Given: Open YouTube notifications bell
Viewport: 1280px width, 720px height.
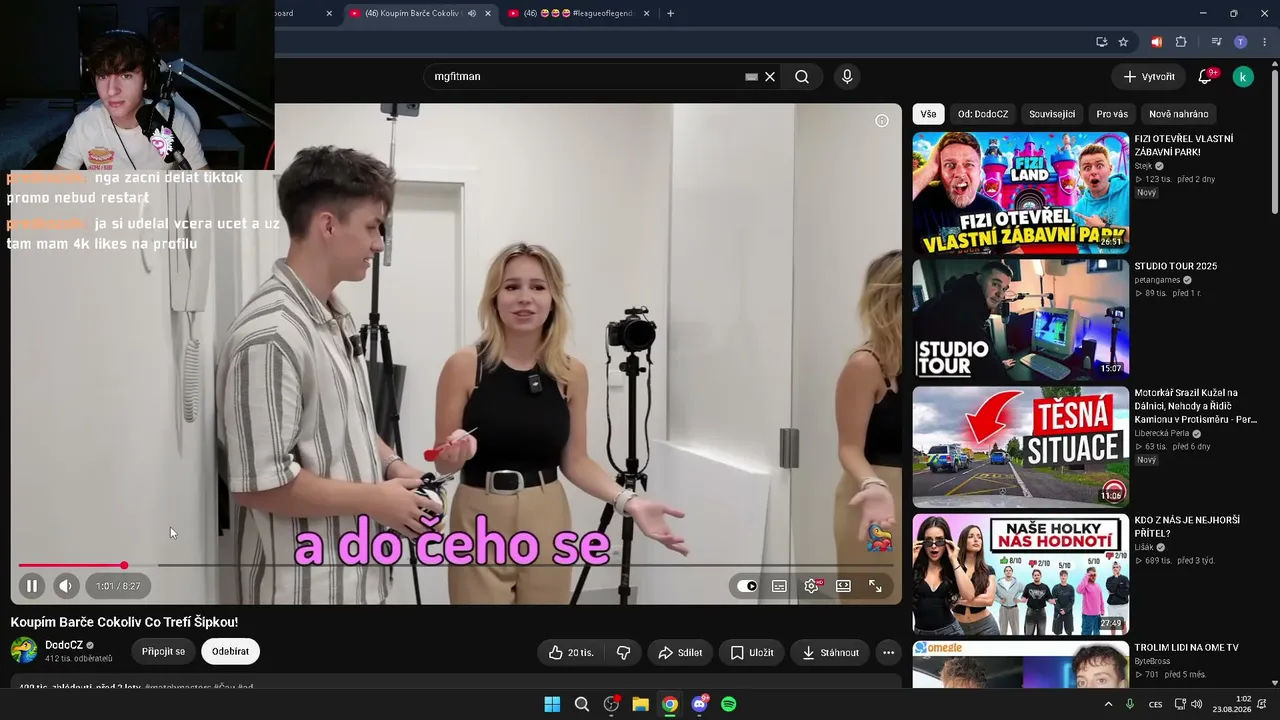Looking at the screenshot, I should [1206, 77].
